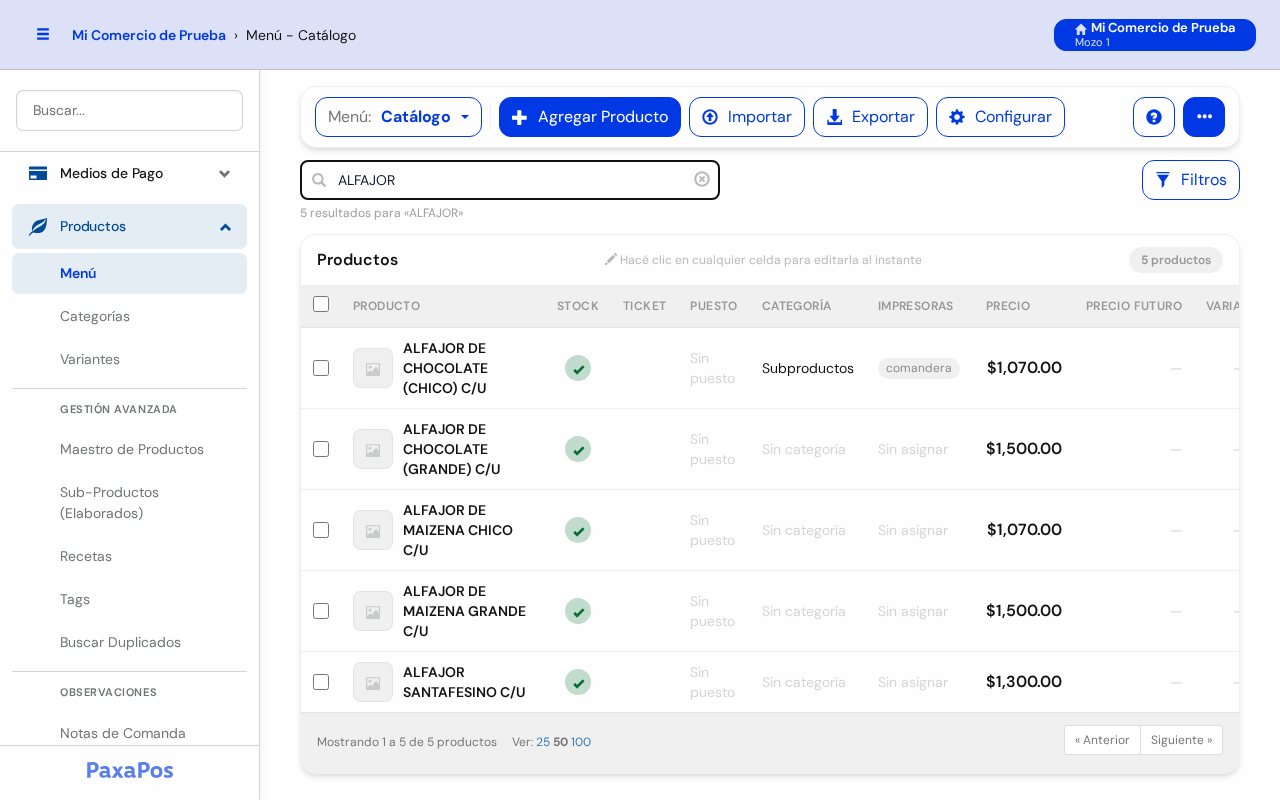Click the help question mark icon
1280x800 pixels.
coord(1154,117)
